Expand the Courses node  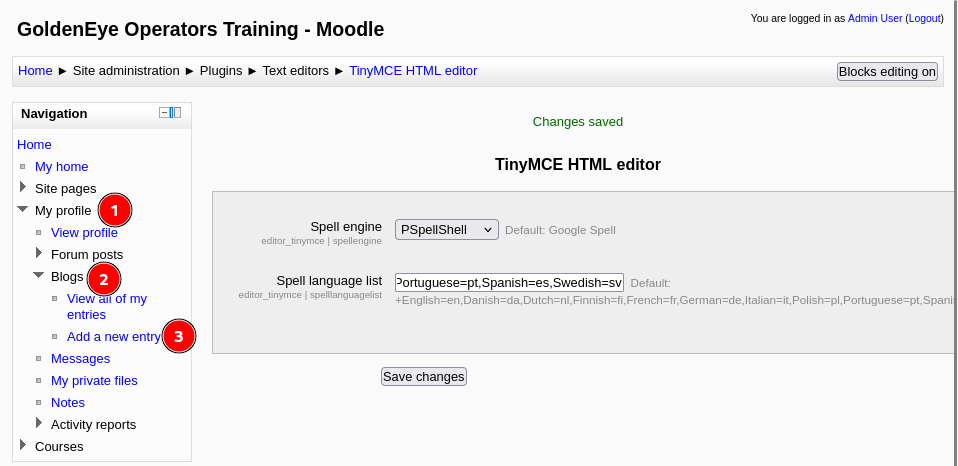pos(23,445)
